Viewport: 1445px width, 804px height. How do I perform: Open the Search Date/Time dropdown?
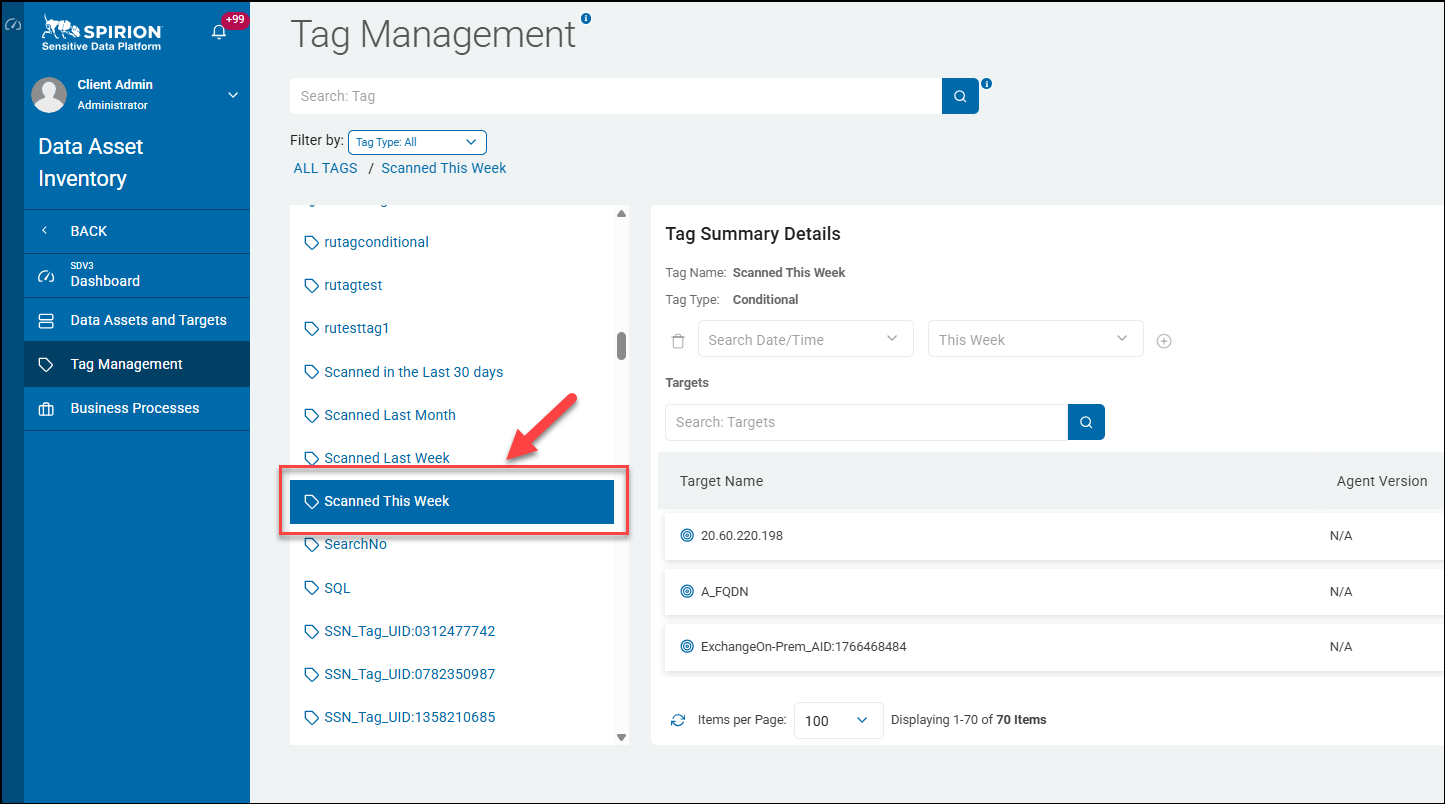[x=806, y=339]
